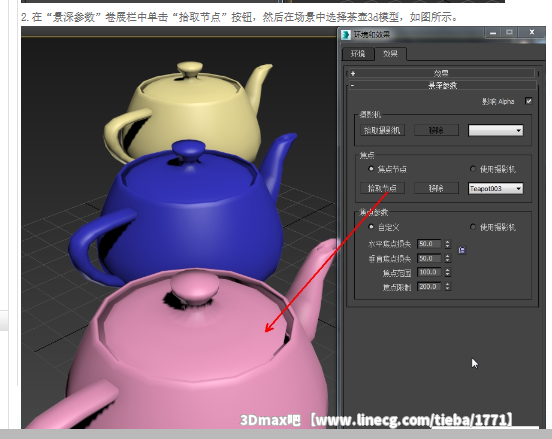The width and height of the screenshot is (552, 439).
Task: Select the 焦点节点 radio button
Action: point(370,169)
